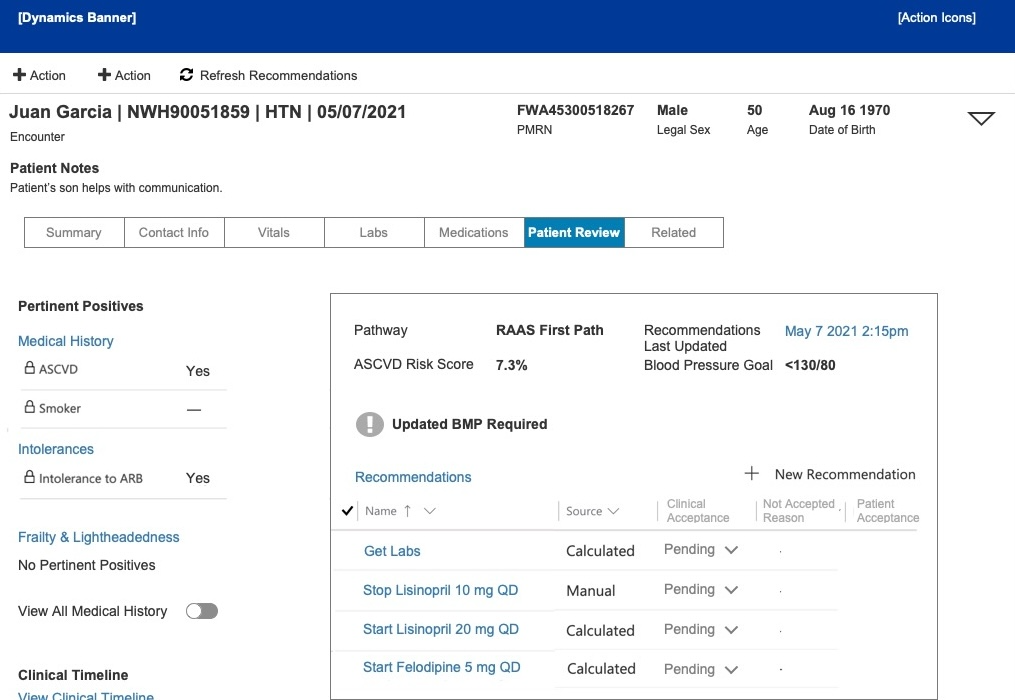1015x700 pixels.
Task: Open Start Felodipine 5 mg QD recommendation
Action: tap(441, 668)
